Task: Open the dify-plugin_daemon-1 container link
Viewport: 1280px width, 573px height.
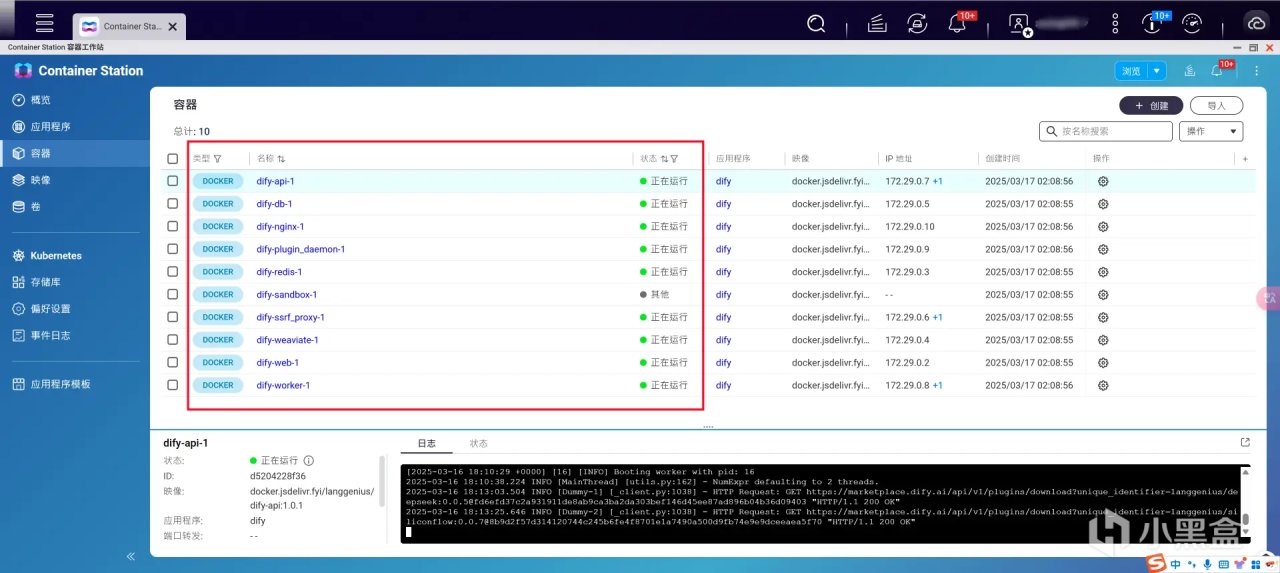Action: [301, 249]
